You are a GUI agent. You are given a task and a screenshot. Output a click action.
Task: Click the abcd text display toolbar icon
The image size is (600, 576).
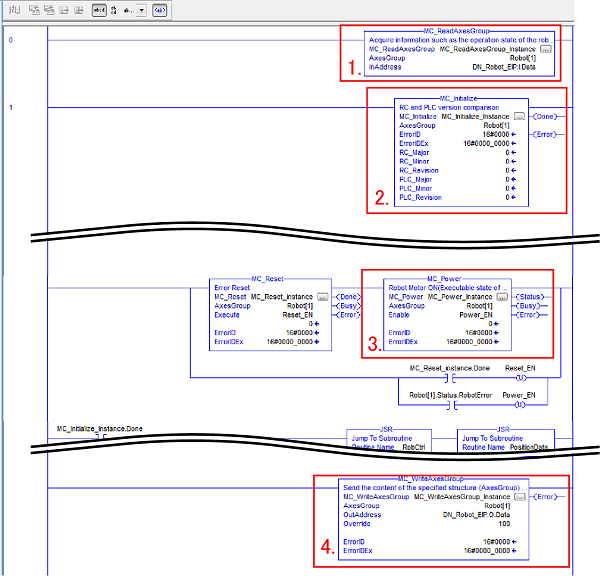(99, 9)
